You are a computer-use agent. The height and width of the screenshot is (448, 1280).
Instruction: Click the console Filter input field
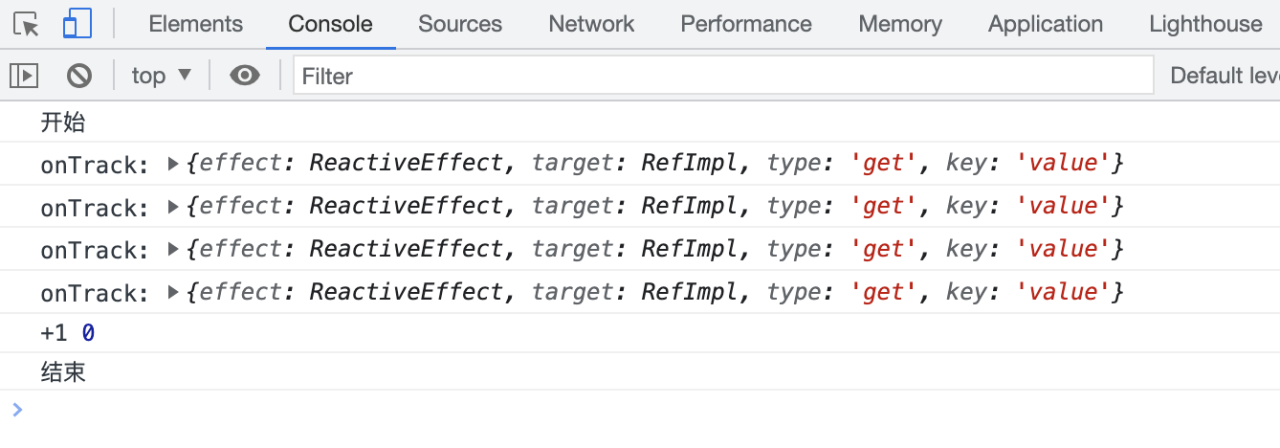[x=722, y=75]
